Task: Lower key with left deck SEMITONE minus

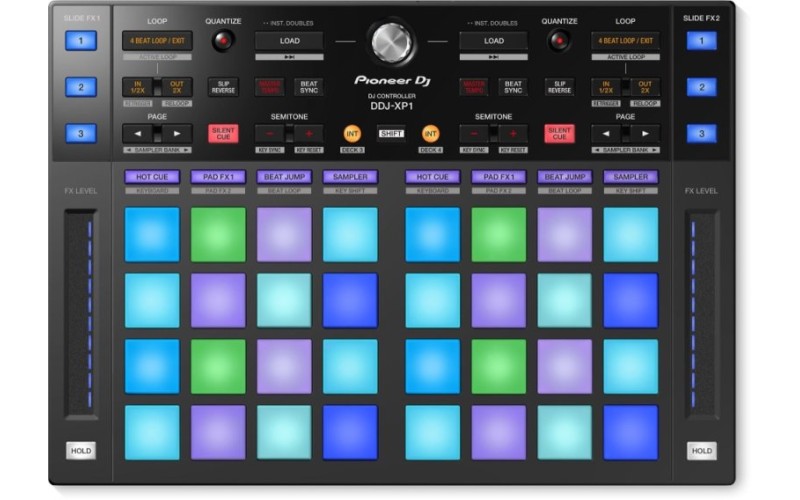Action: click(x=269, y=134)
